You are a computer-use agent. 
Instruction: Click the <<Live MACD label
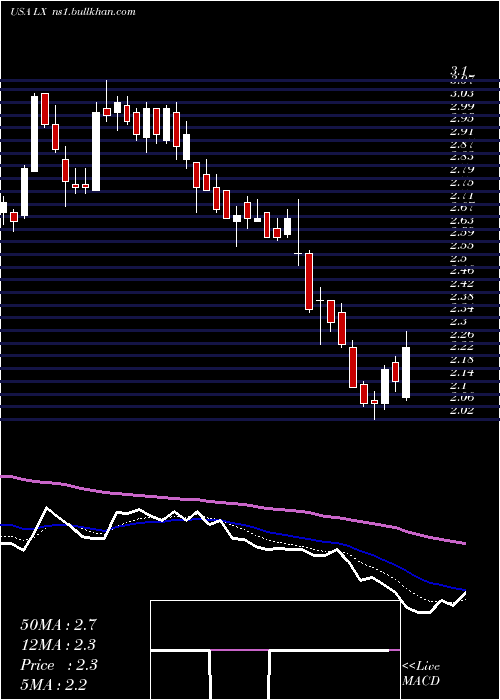coord(421,673)
